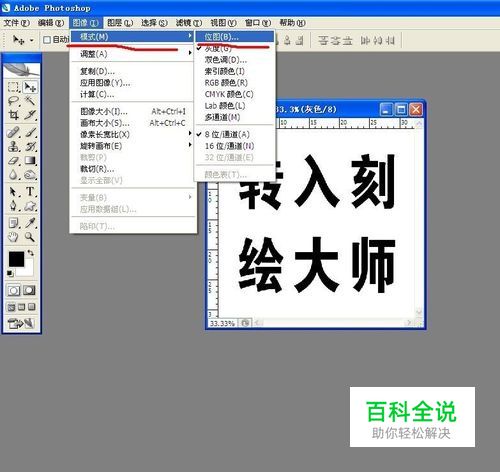Select the Blur tool
Image resolution: width=500 pixels, height=472 pixels.
coord(14,174)
